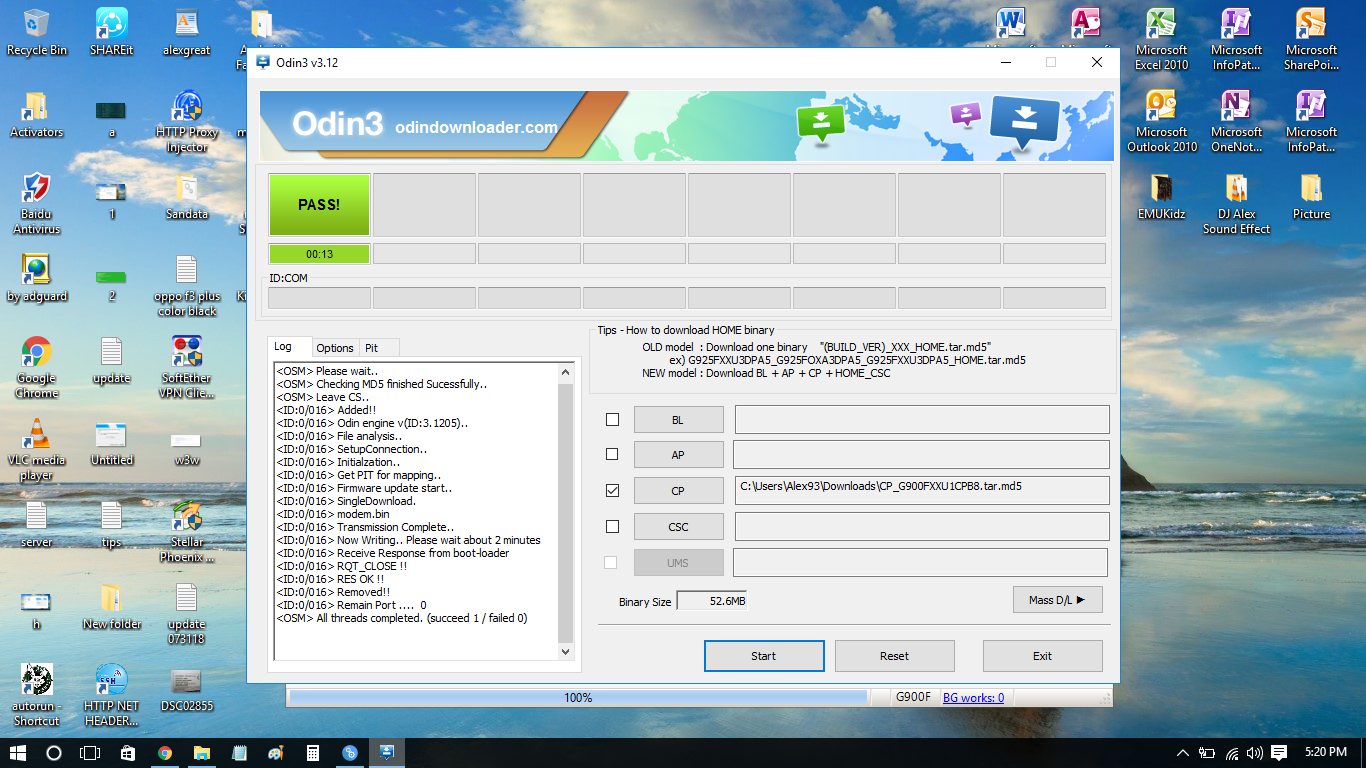Uncheck the CP file checkbox

click(x=612, y=490)
